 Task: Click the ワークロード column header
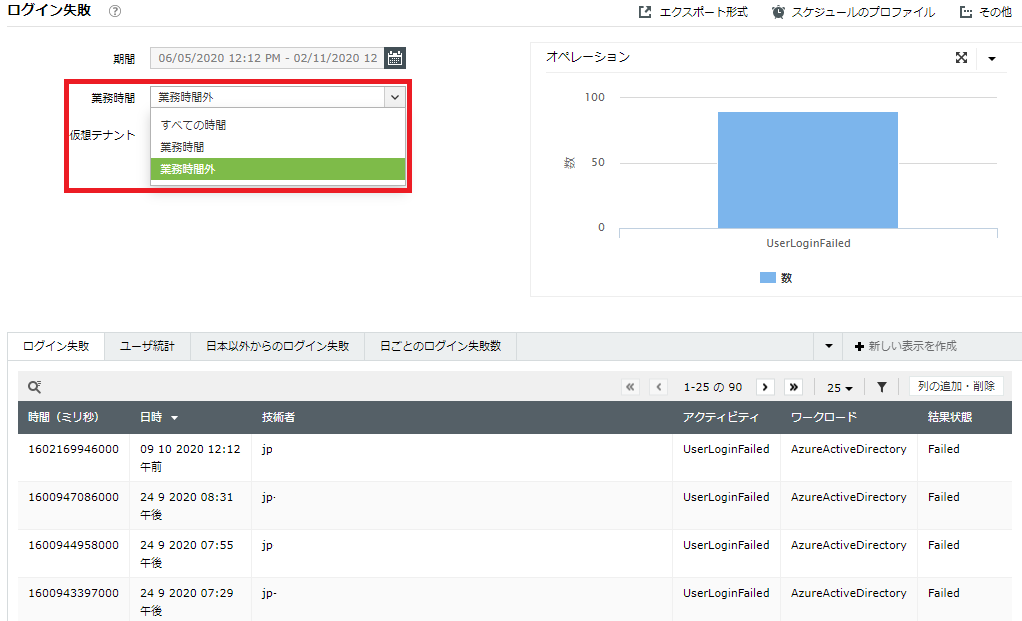coord(824,417)
